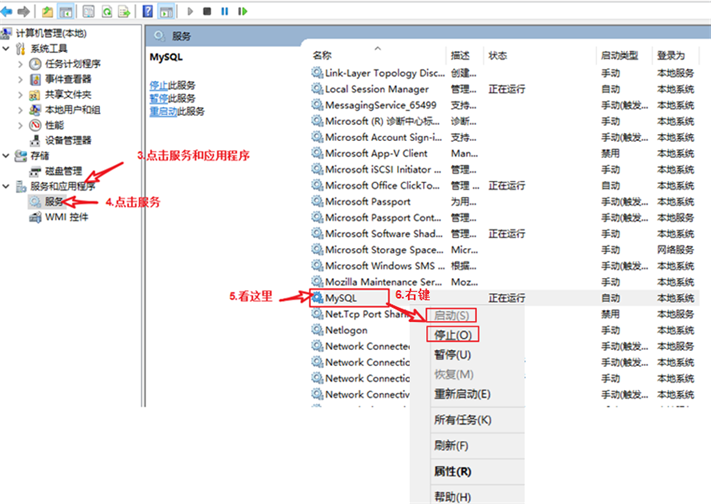
Task: Select 重新启动(E) in the context menu
Action: pos(462,394)
